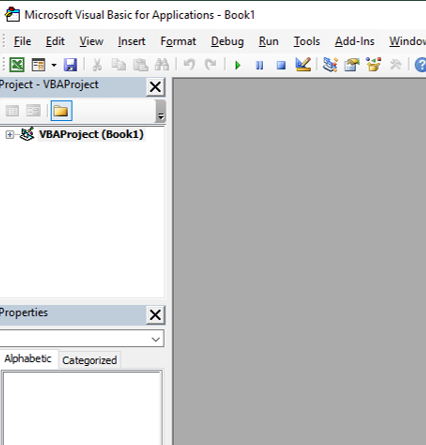Expand the VBAProject (Book1) tree node
The height and width of the screenshot is (445, 426).
pos(10,135)
